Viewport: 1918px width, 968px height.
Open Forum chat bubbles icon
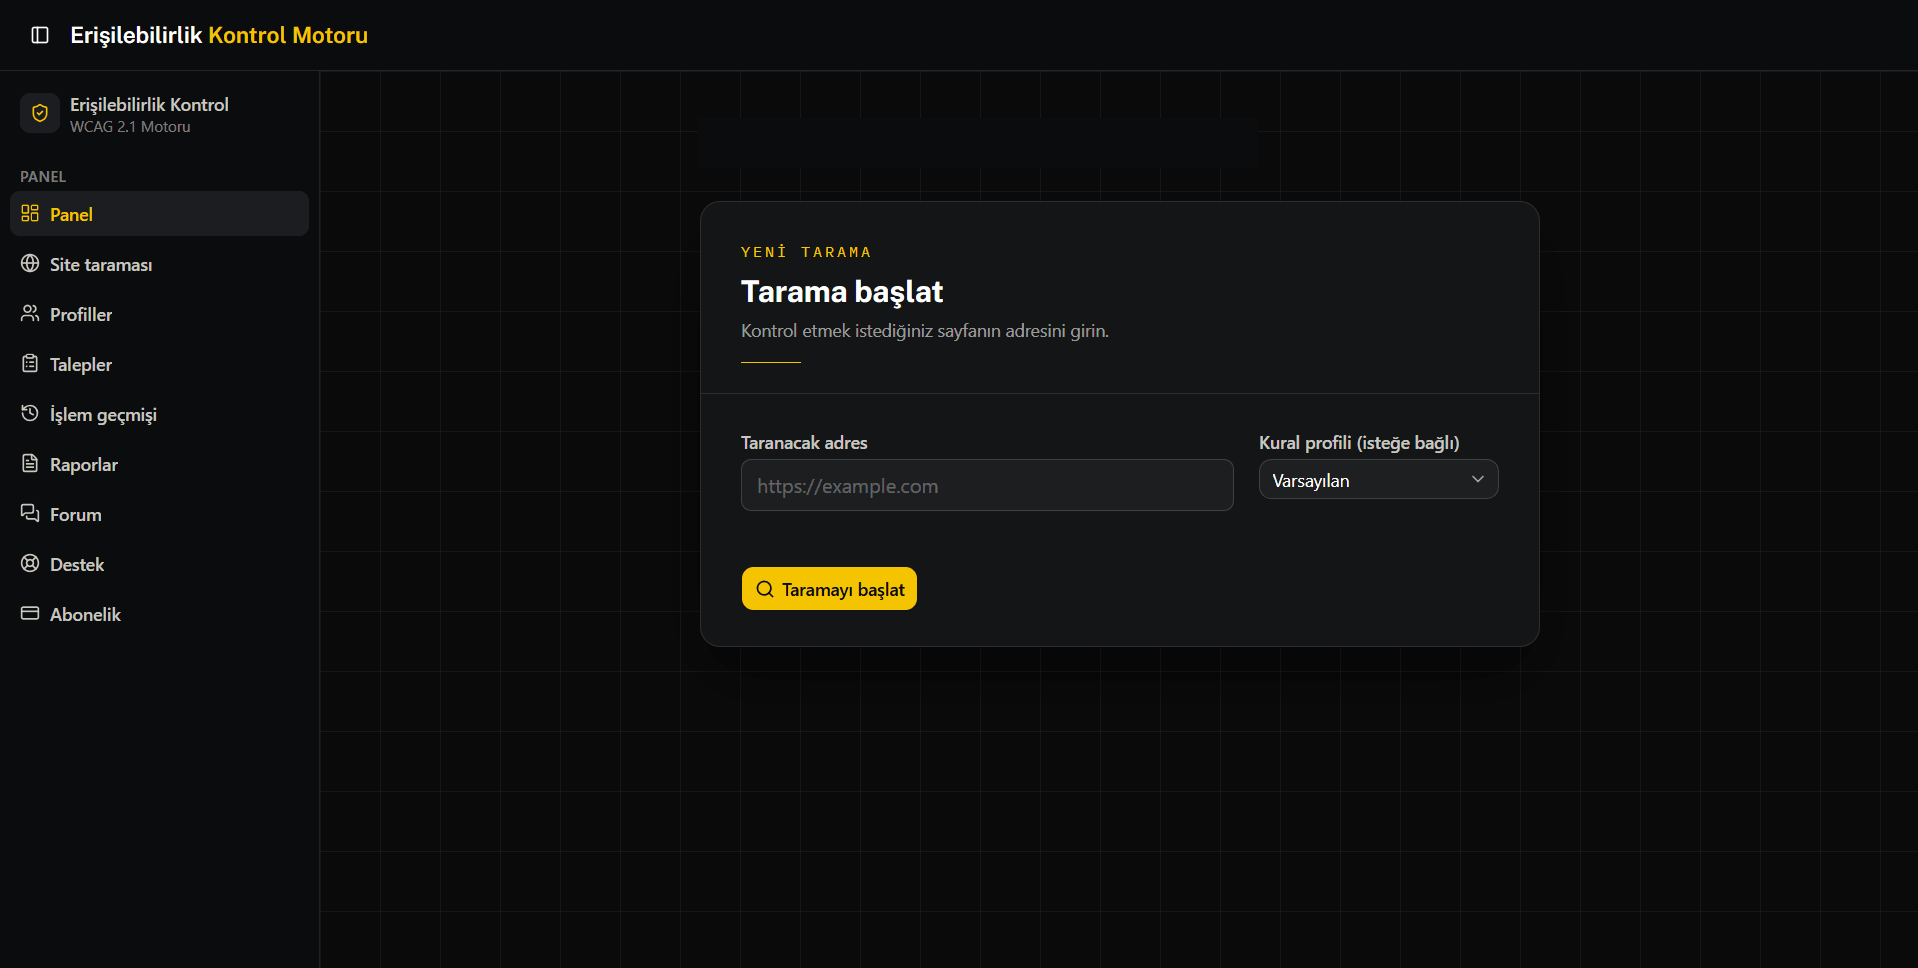pyautogui.click(x=30, y=514)
